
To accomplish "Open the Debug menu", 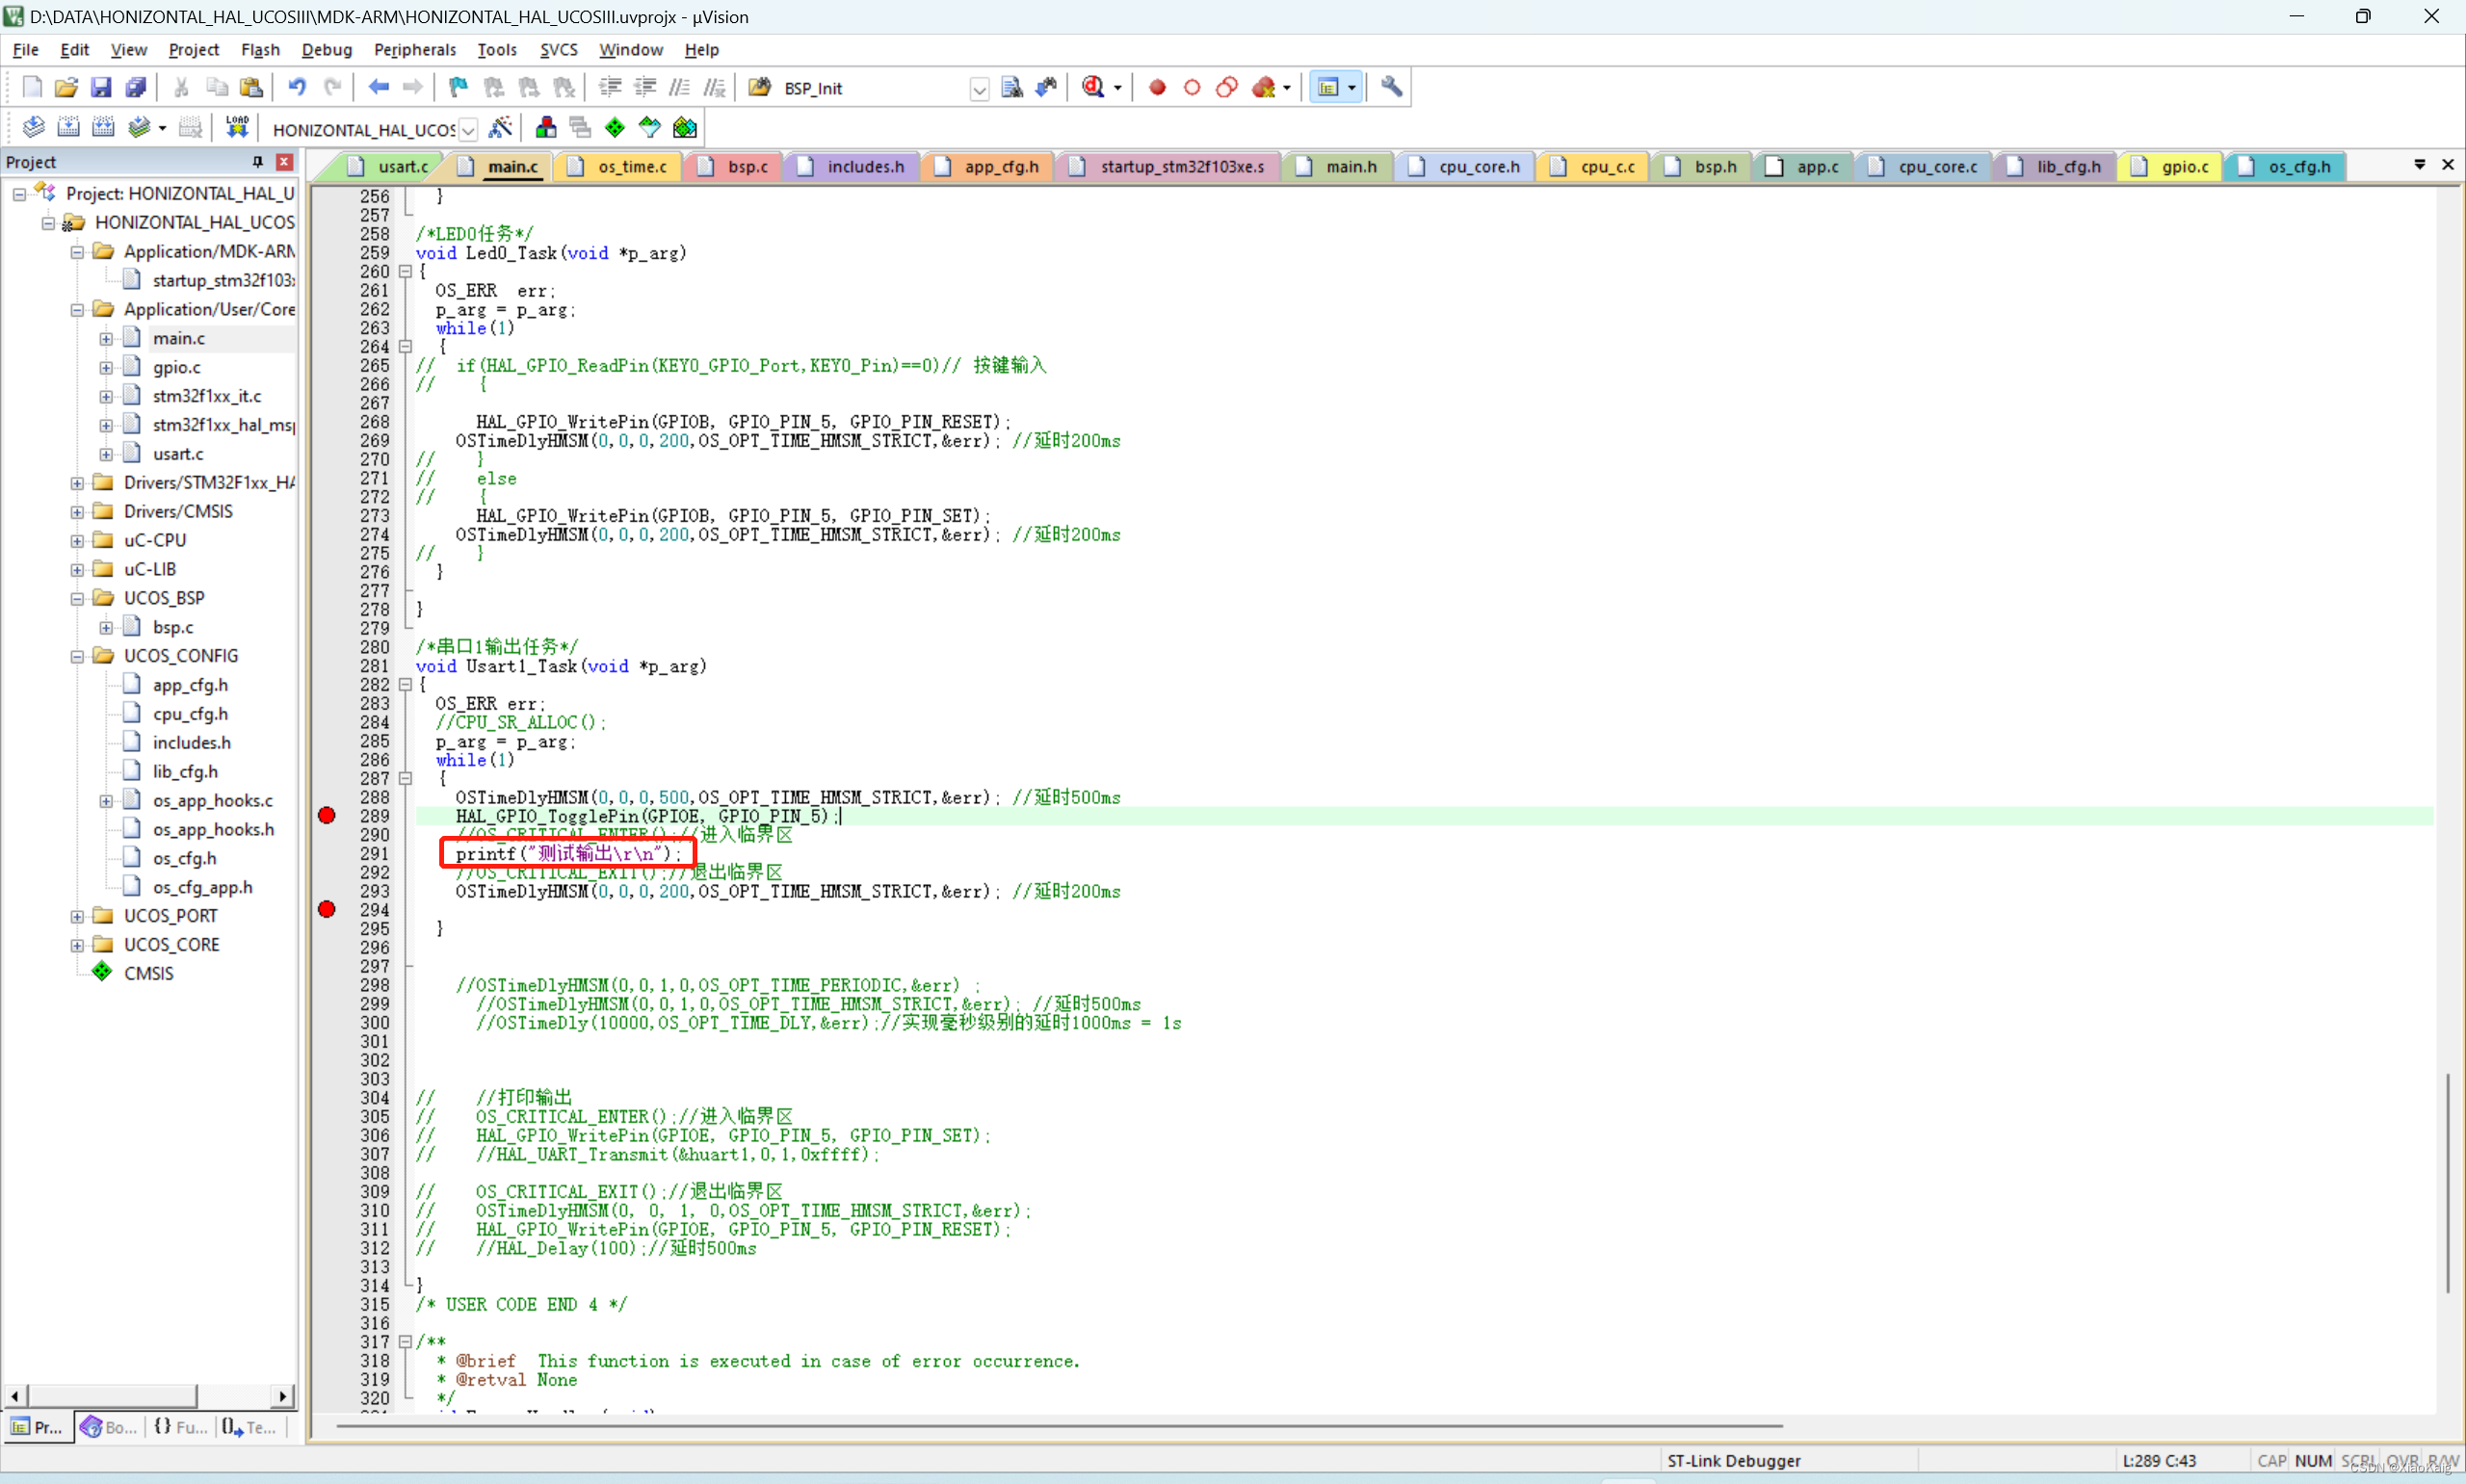I will point(326,49).
